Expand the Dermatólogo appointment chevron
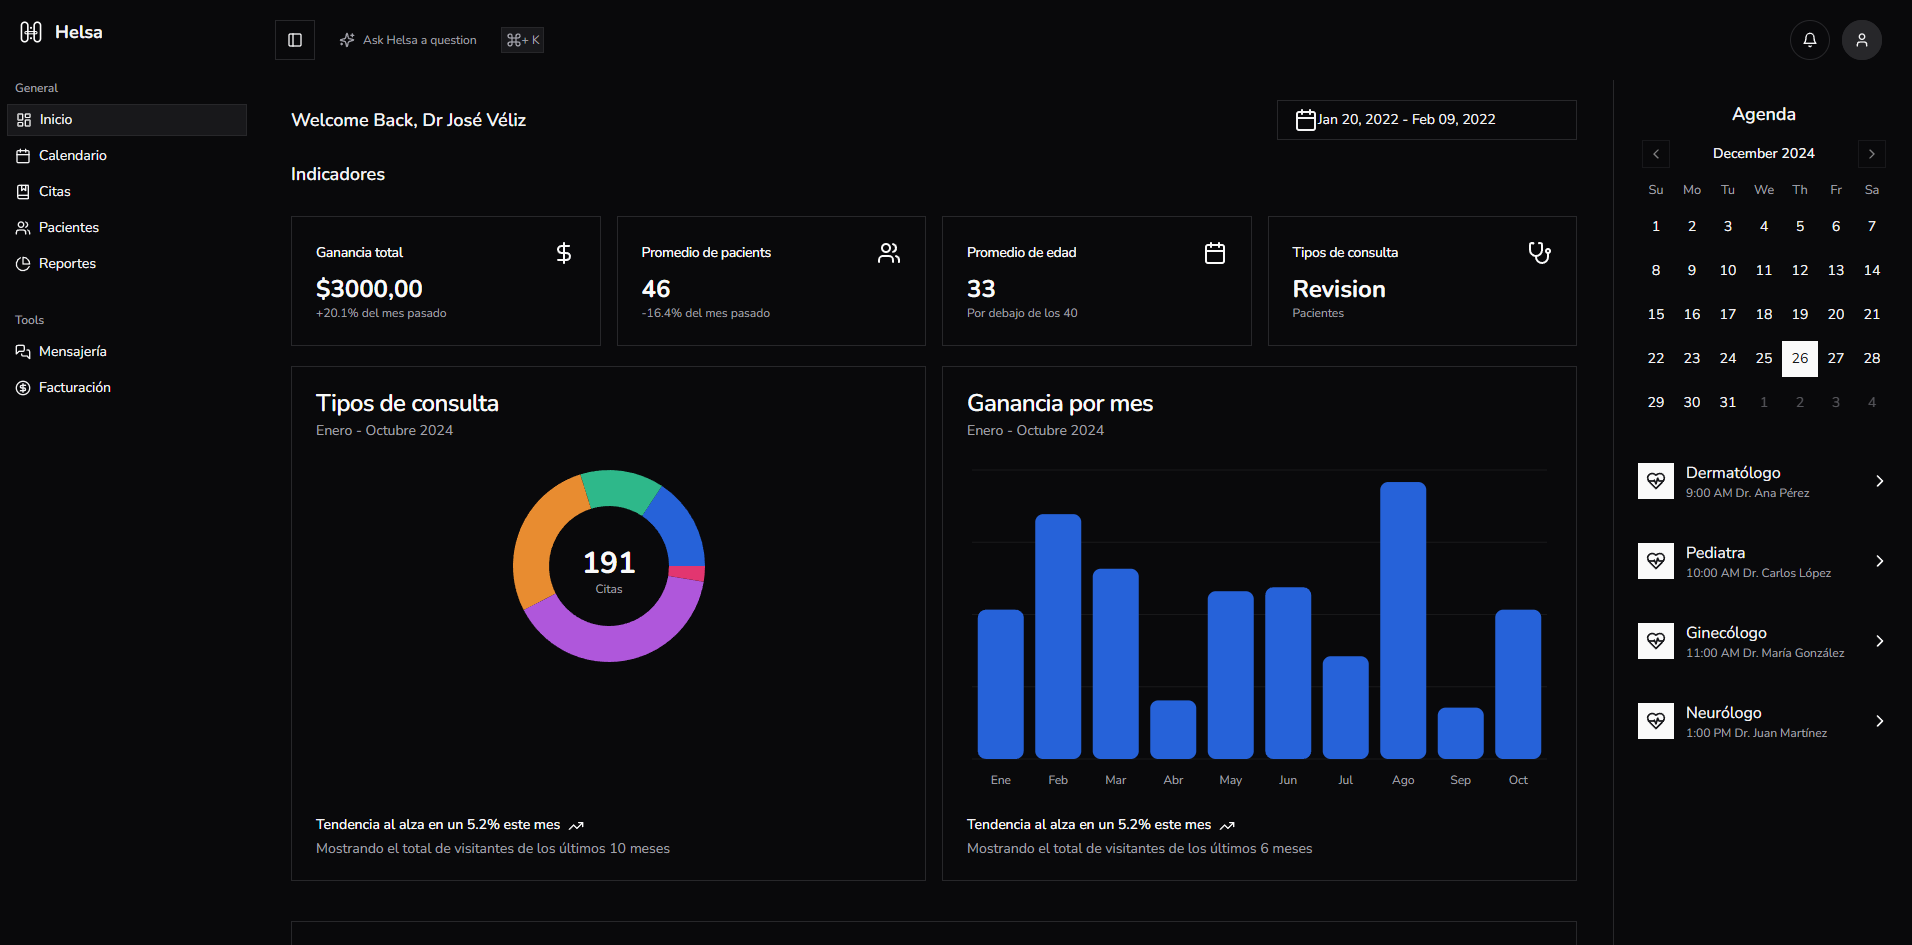 pyautogui.click(x=1880, y=481)
